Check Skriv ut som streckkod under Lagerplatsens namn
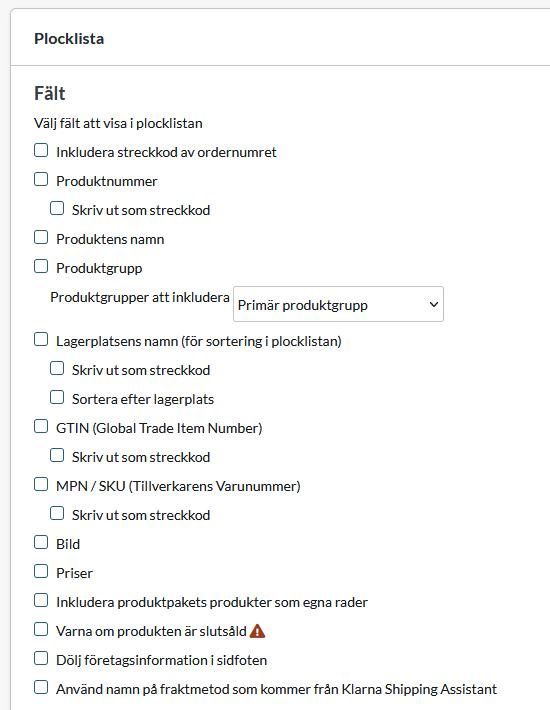Screen dimensions: 550x710 pos(57,368)
